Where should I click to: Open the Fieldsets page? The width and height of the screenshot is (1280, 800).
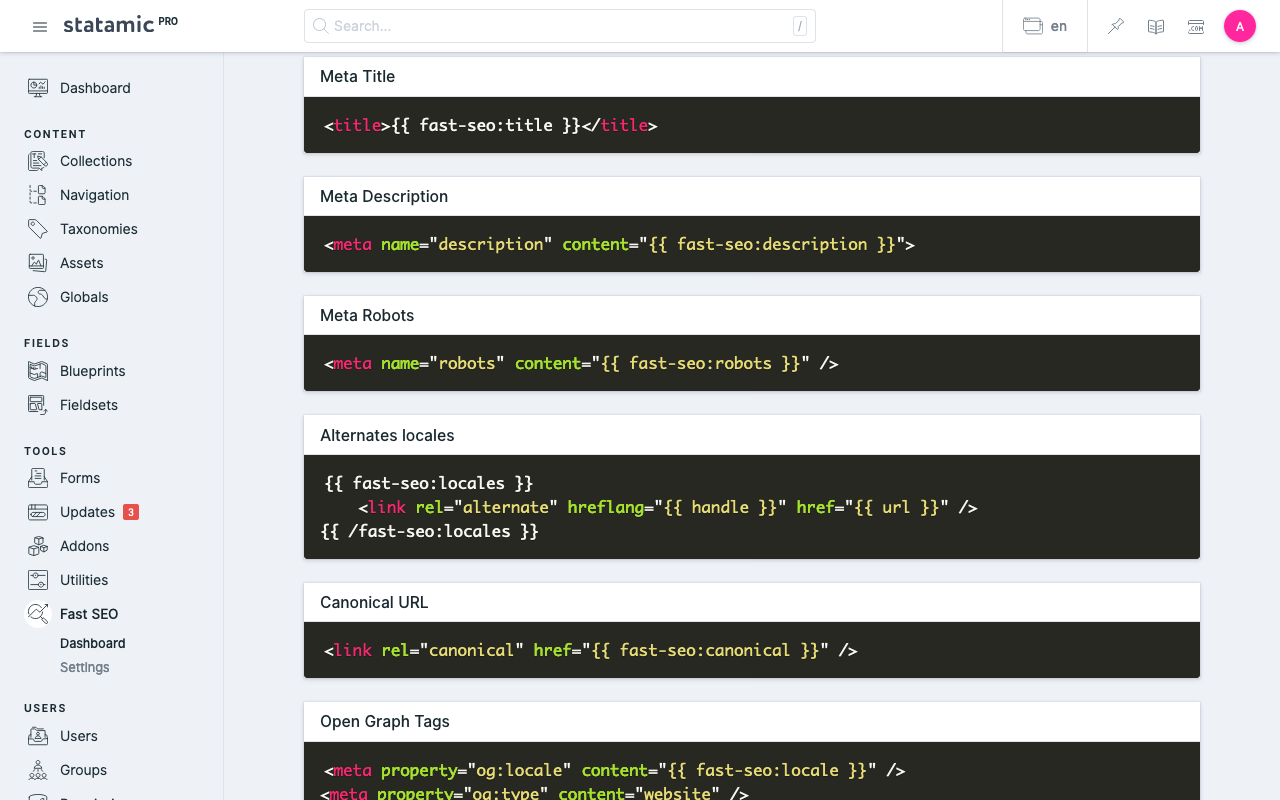tap(89, 405)
